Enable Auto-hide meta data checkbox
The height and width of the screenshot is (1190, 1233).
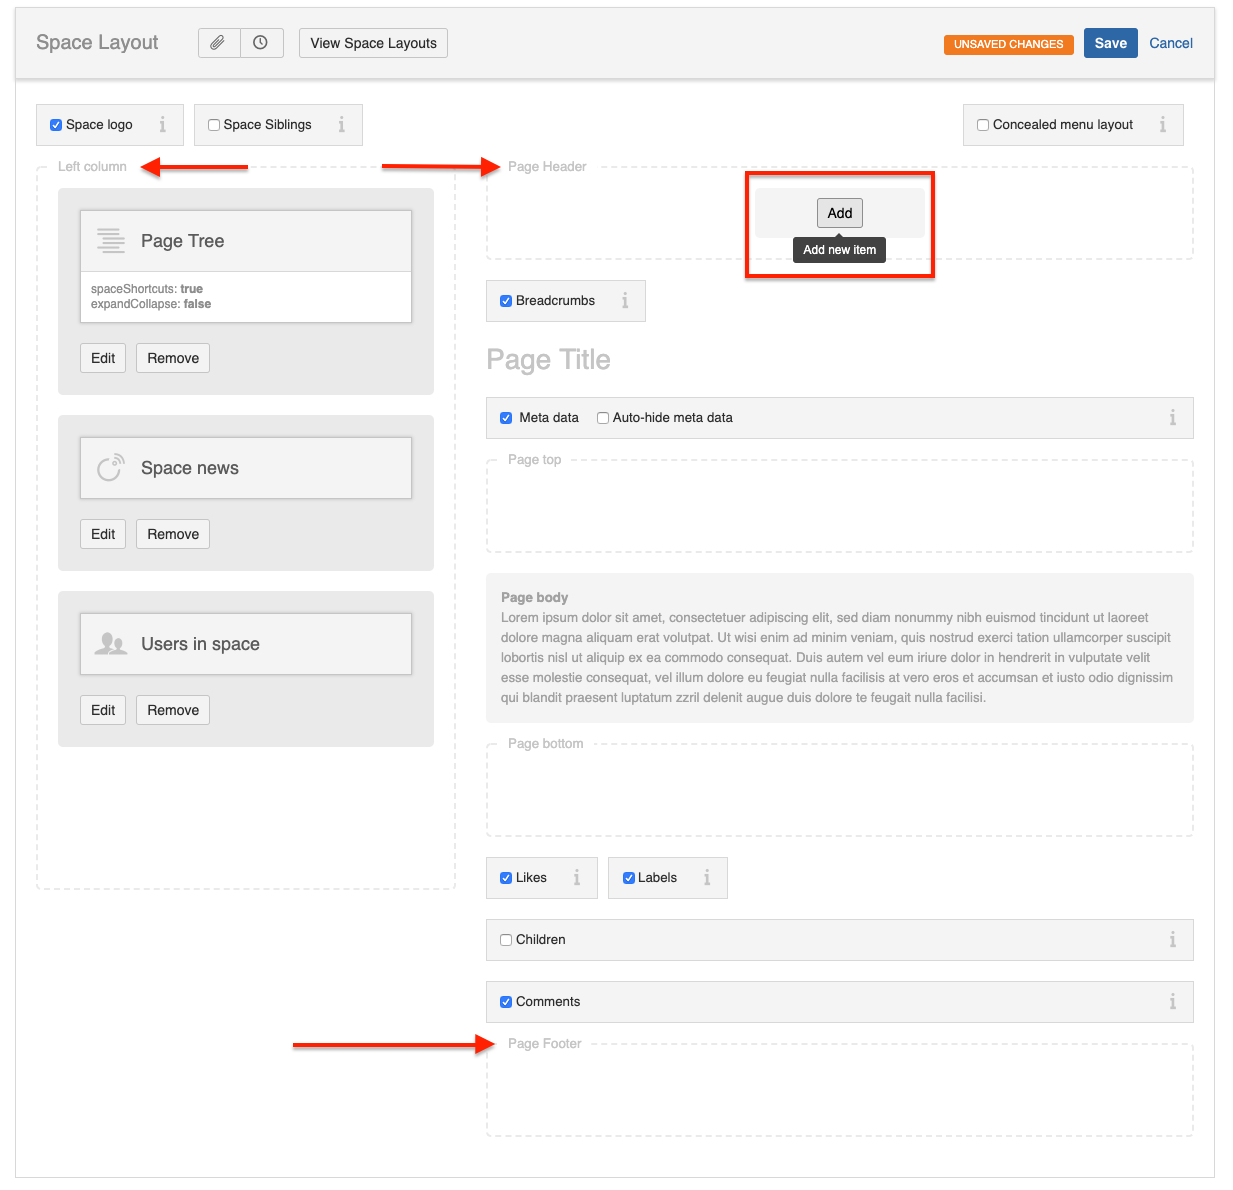coord(603,418)
